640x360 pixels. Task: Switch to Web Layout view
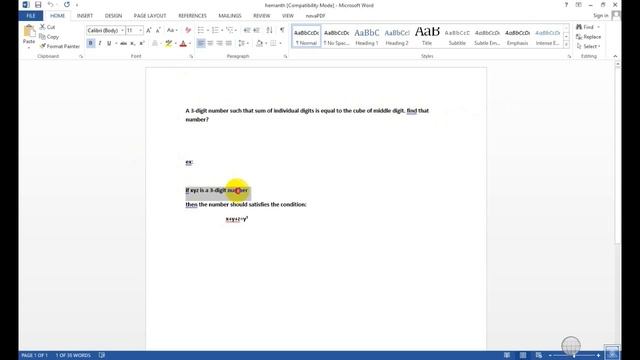[539, 356]
